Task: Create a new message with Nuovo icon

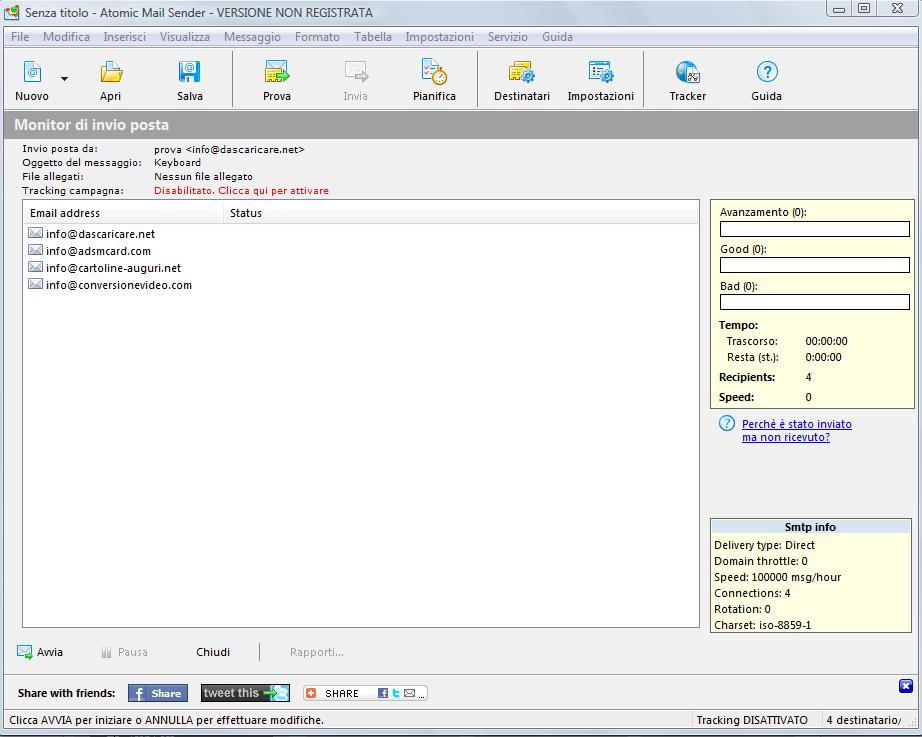Action: click(32, 72)
